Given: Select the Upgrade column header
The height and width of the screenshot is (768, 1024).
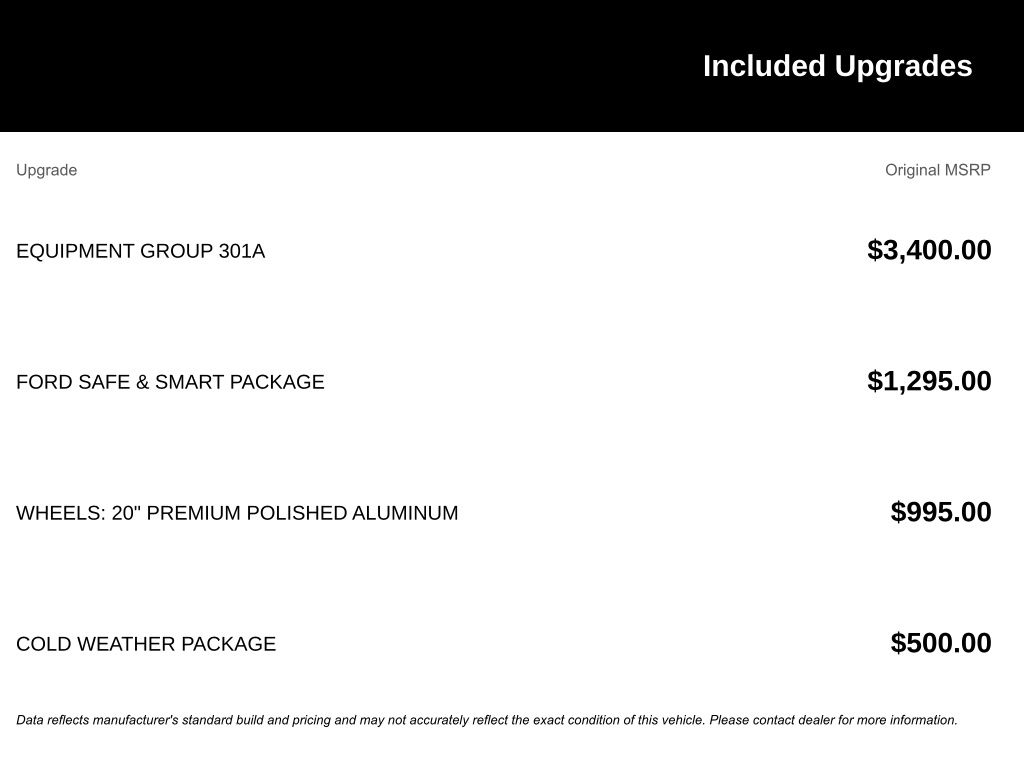Looking at the screenshot, I should (46, 170).
